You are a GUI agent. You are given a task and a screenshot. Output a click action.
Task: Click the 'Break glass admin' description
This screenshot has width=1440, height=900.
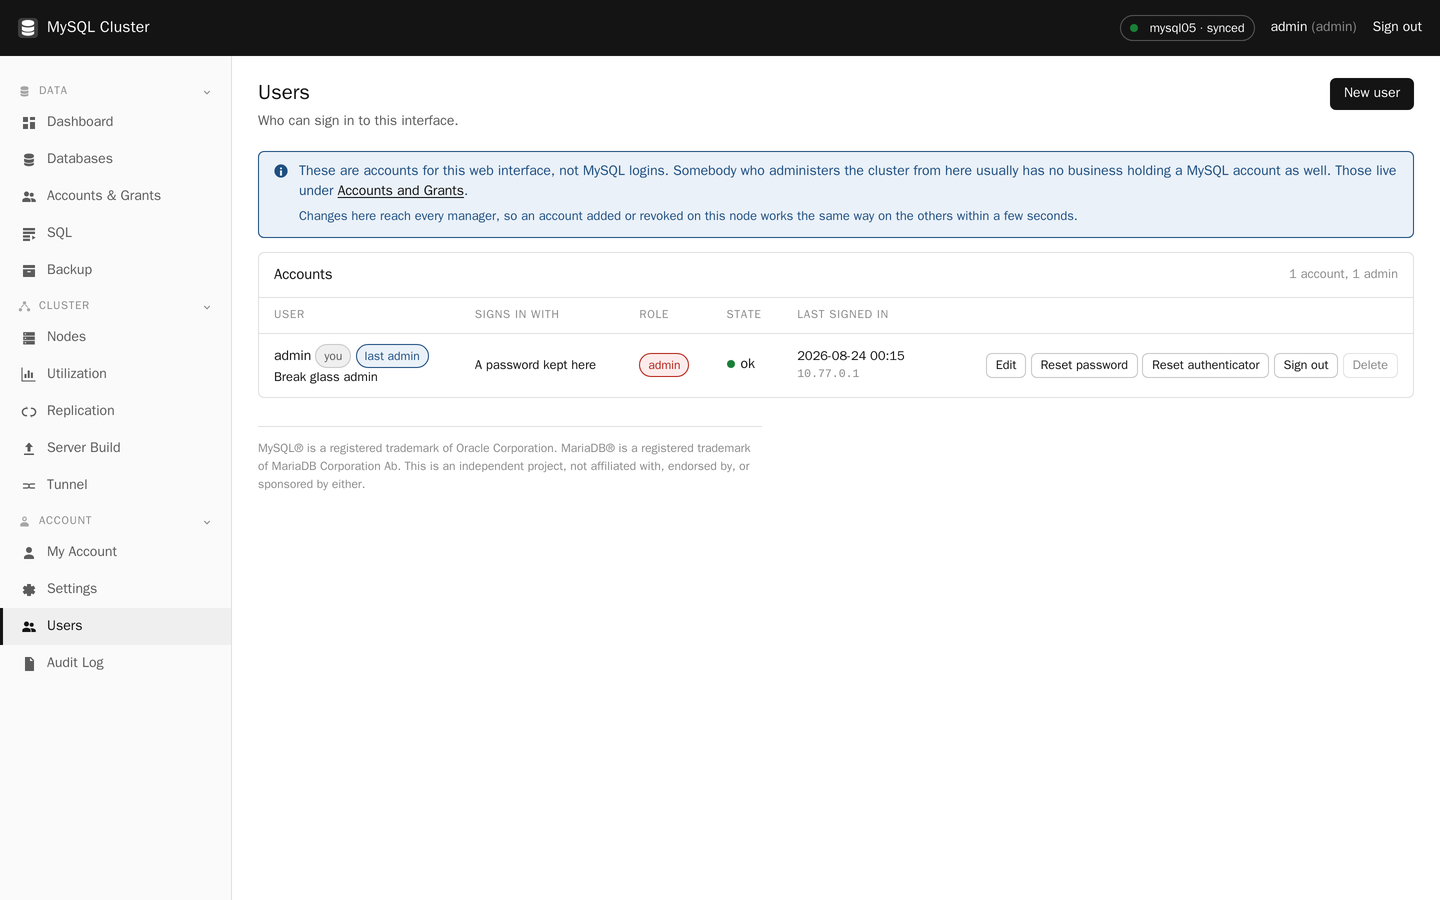[326, 377]
